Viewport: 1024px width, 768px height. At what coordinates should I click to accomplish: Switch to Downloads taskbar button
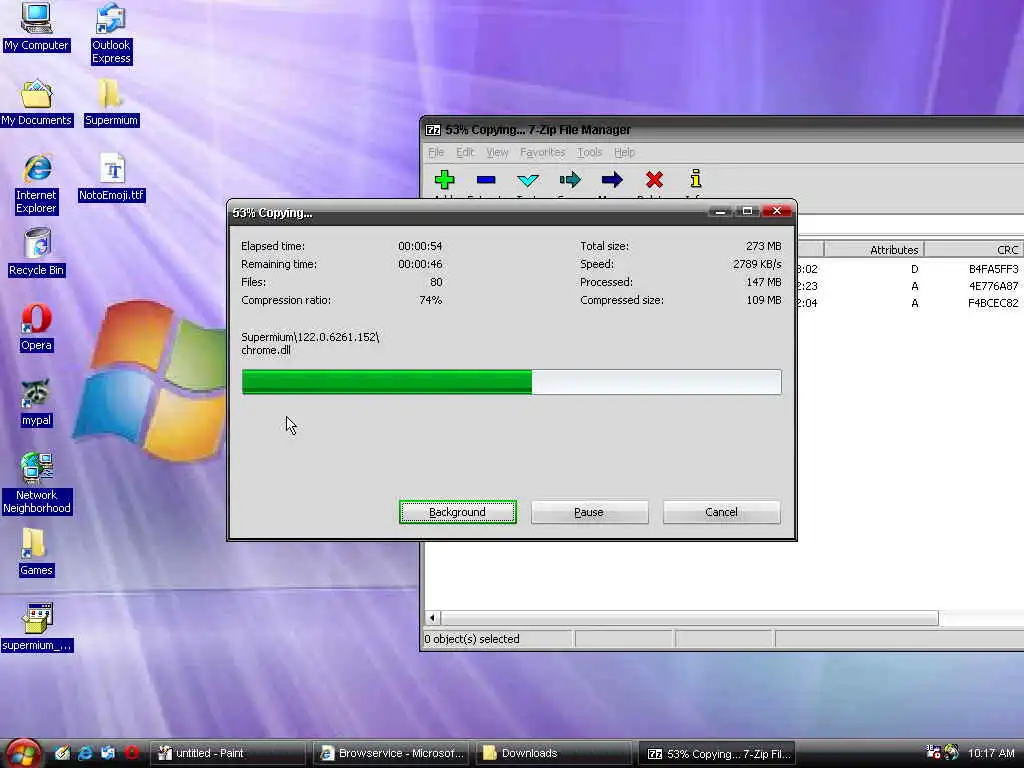pyautogui.click(x=554, y=753)
